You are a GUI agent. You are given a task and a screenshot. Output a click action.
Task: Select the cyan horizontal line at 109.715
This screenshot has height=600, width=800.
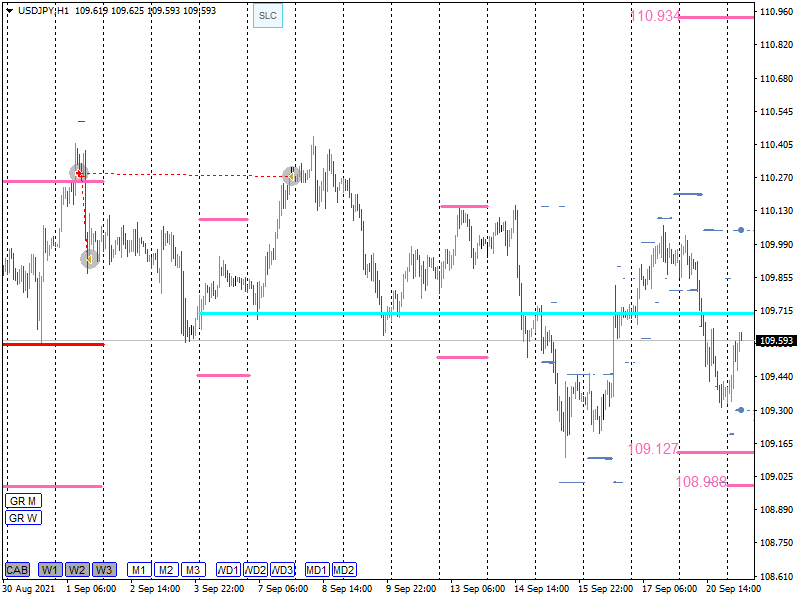pyautogui.click(x=450, y=313)
